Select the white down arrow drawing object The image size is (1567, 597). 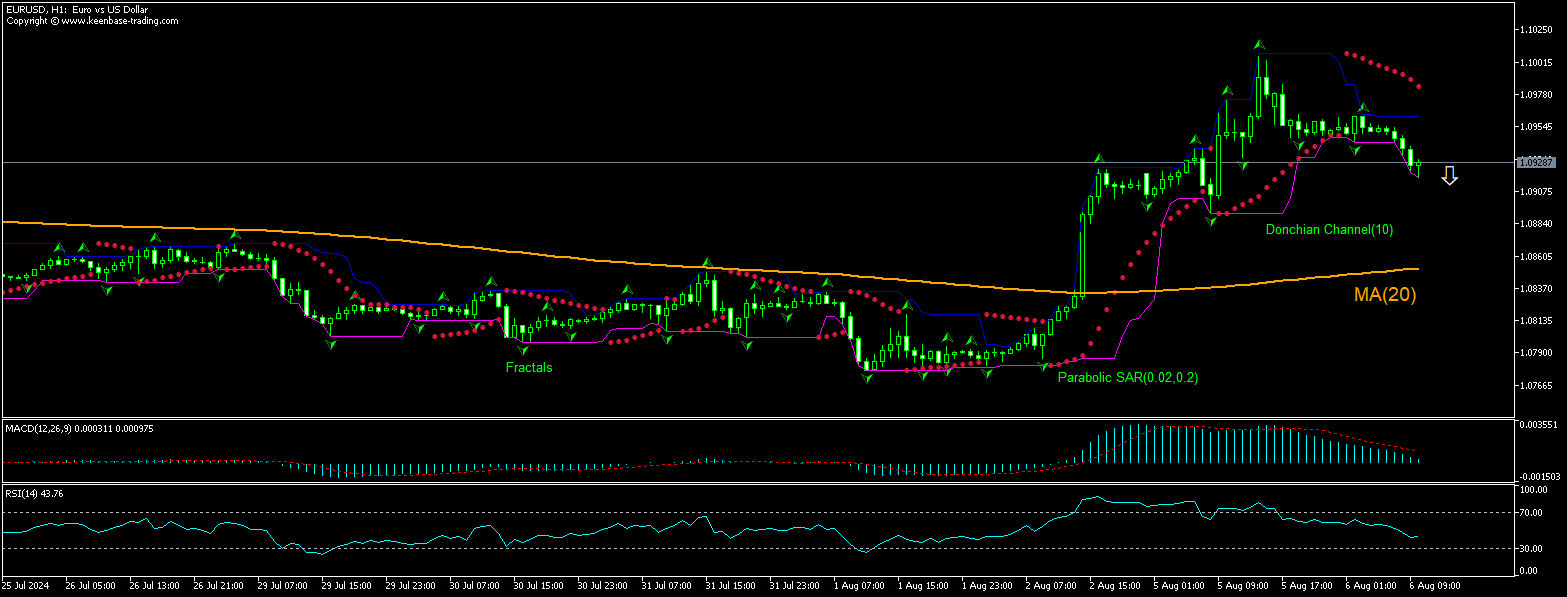pos(1450,175)
